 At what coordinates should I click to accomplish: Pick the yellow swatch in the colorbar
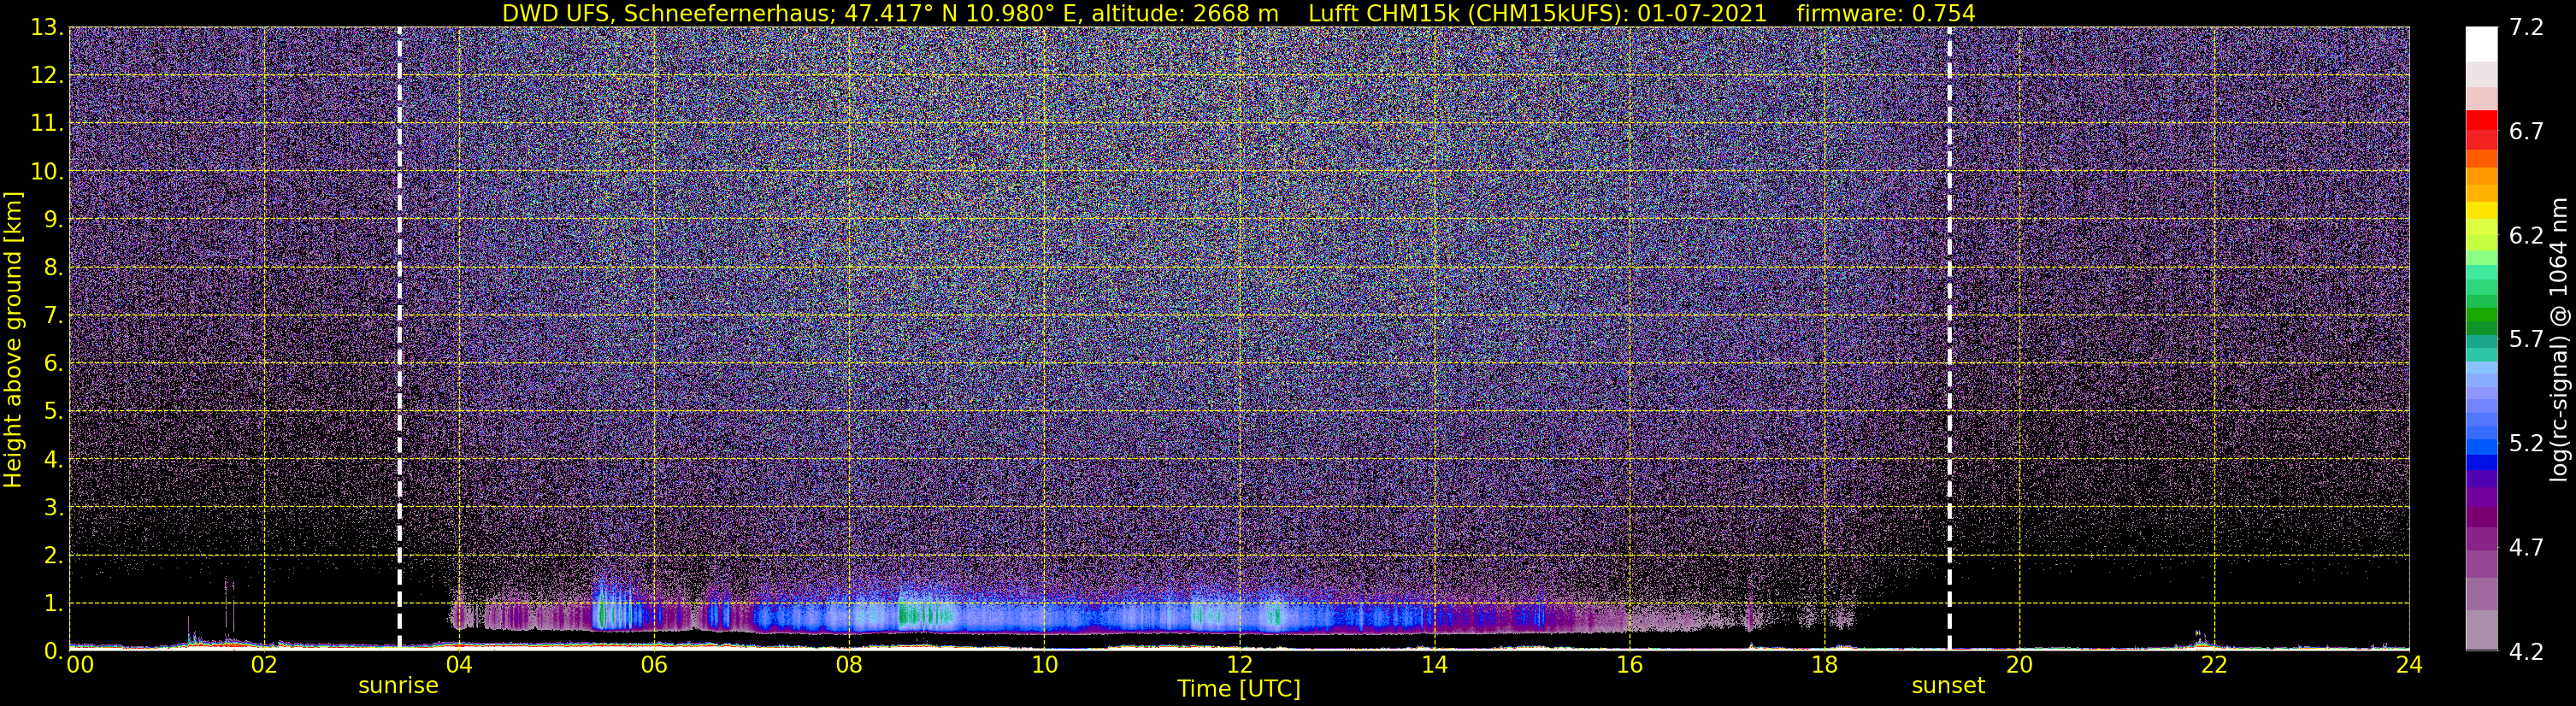pyautogui.click(x=2481, y=212)
